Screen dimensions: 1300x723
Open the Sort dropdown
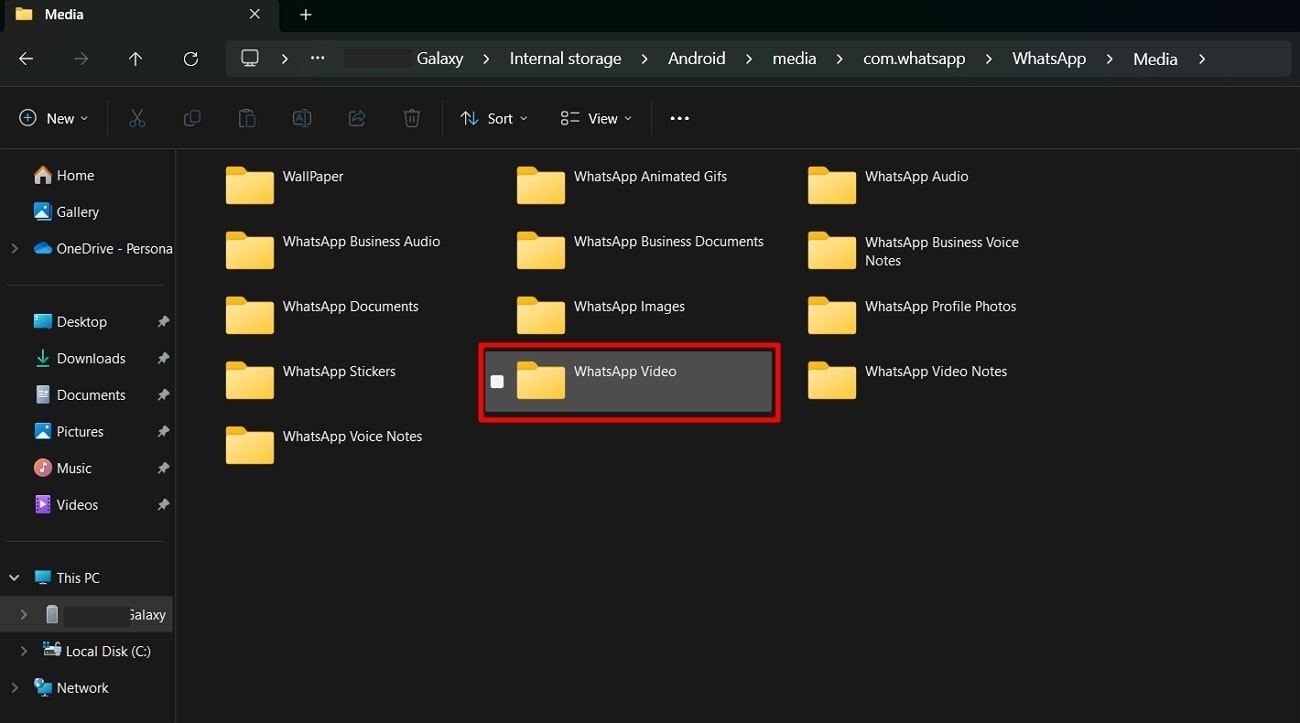point(493,118)
